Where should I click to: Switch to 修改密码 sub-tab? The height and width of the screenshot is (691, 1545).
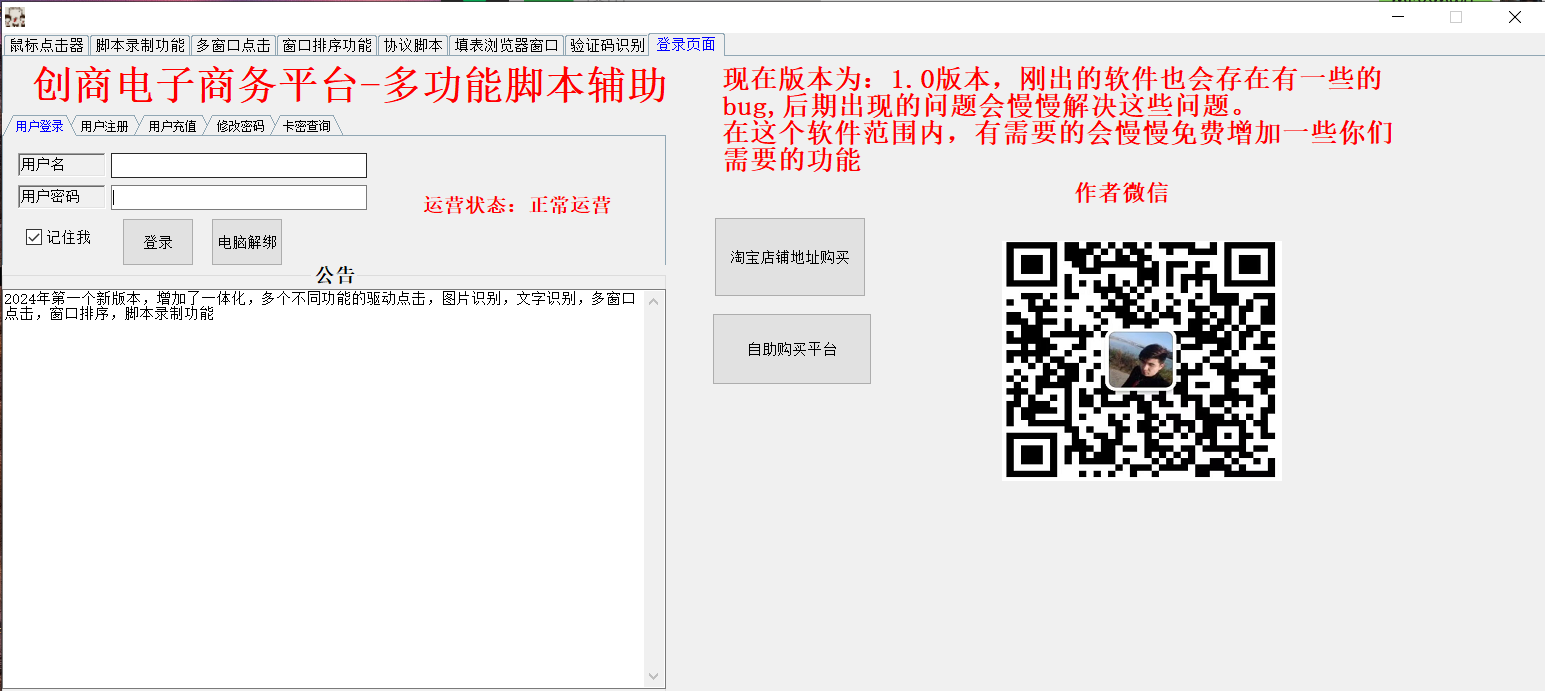[240, 126]
